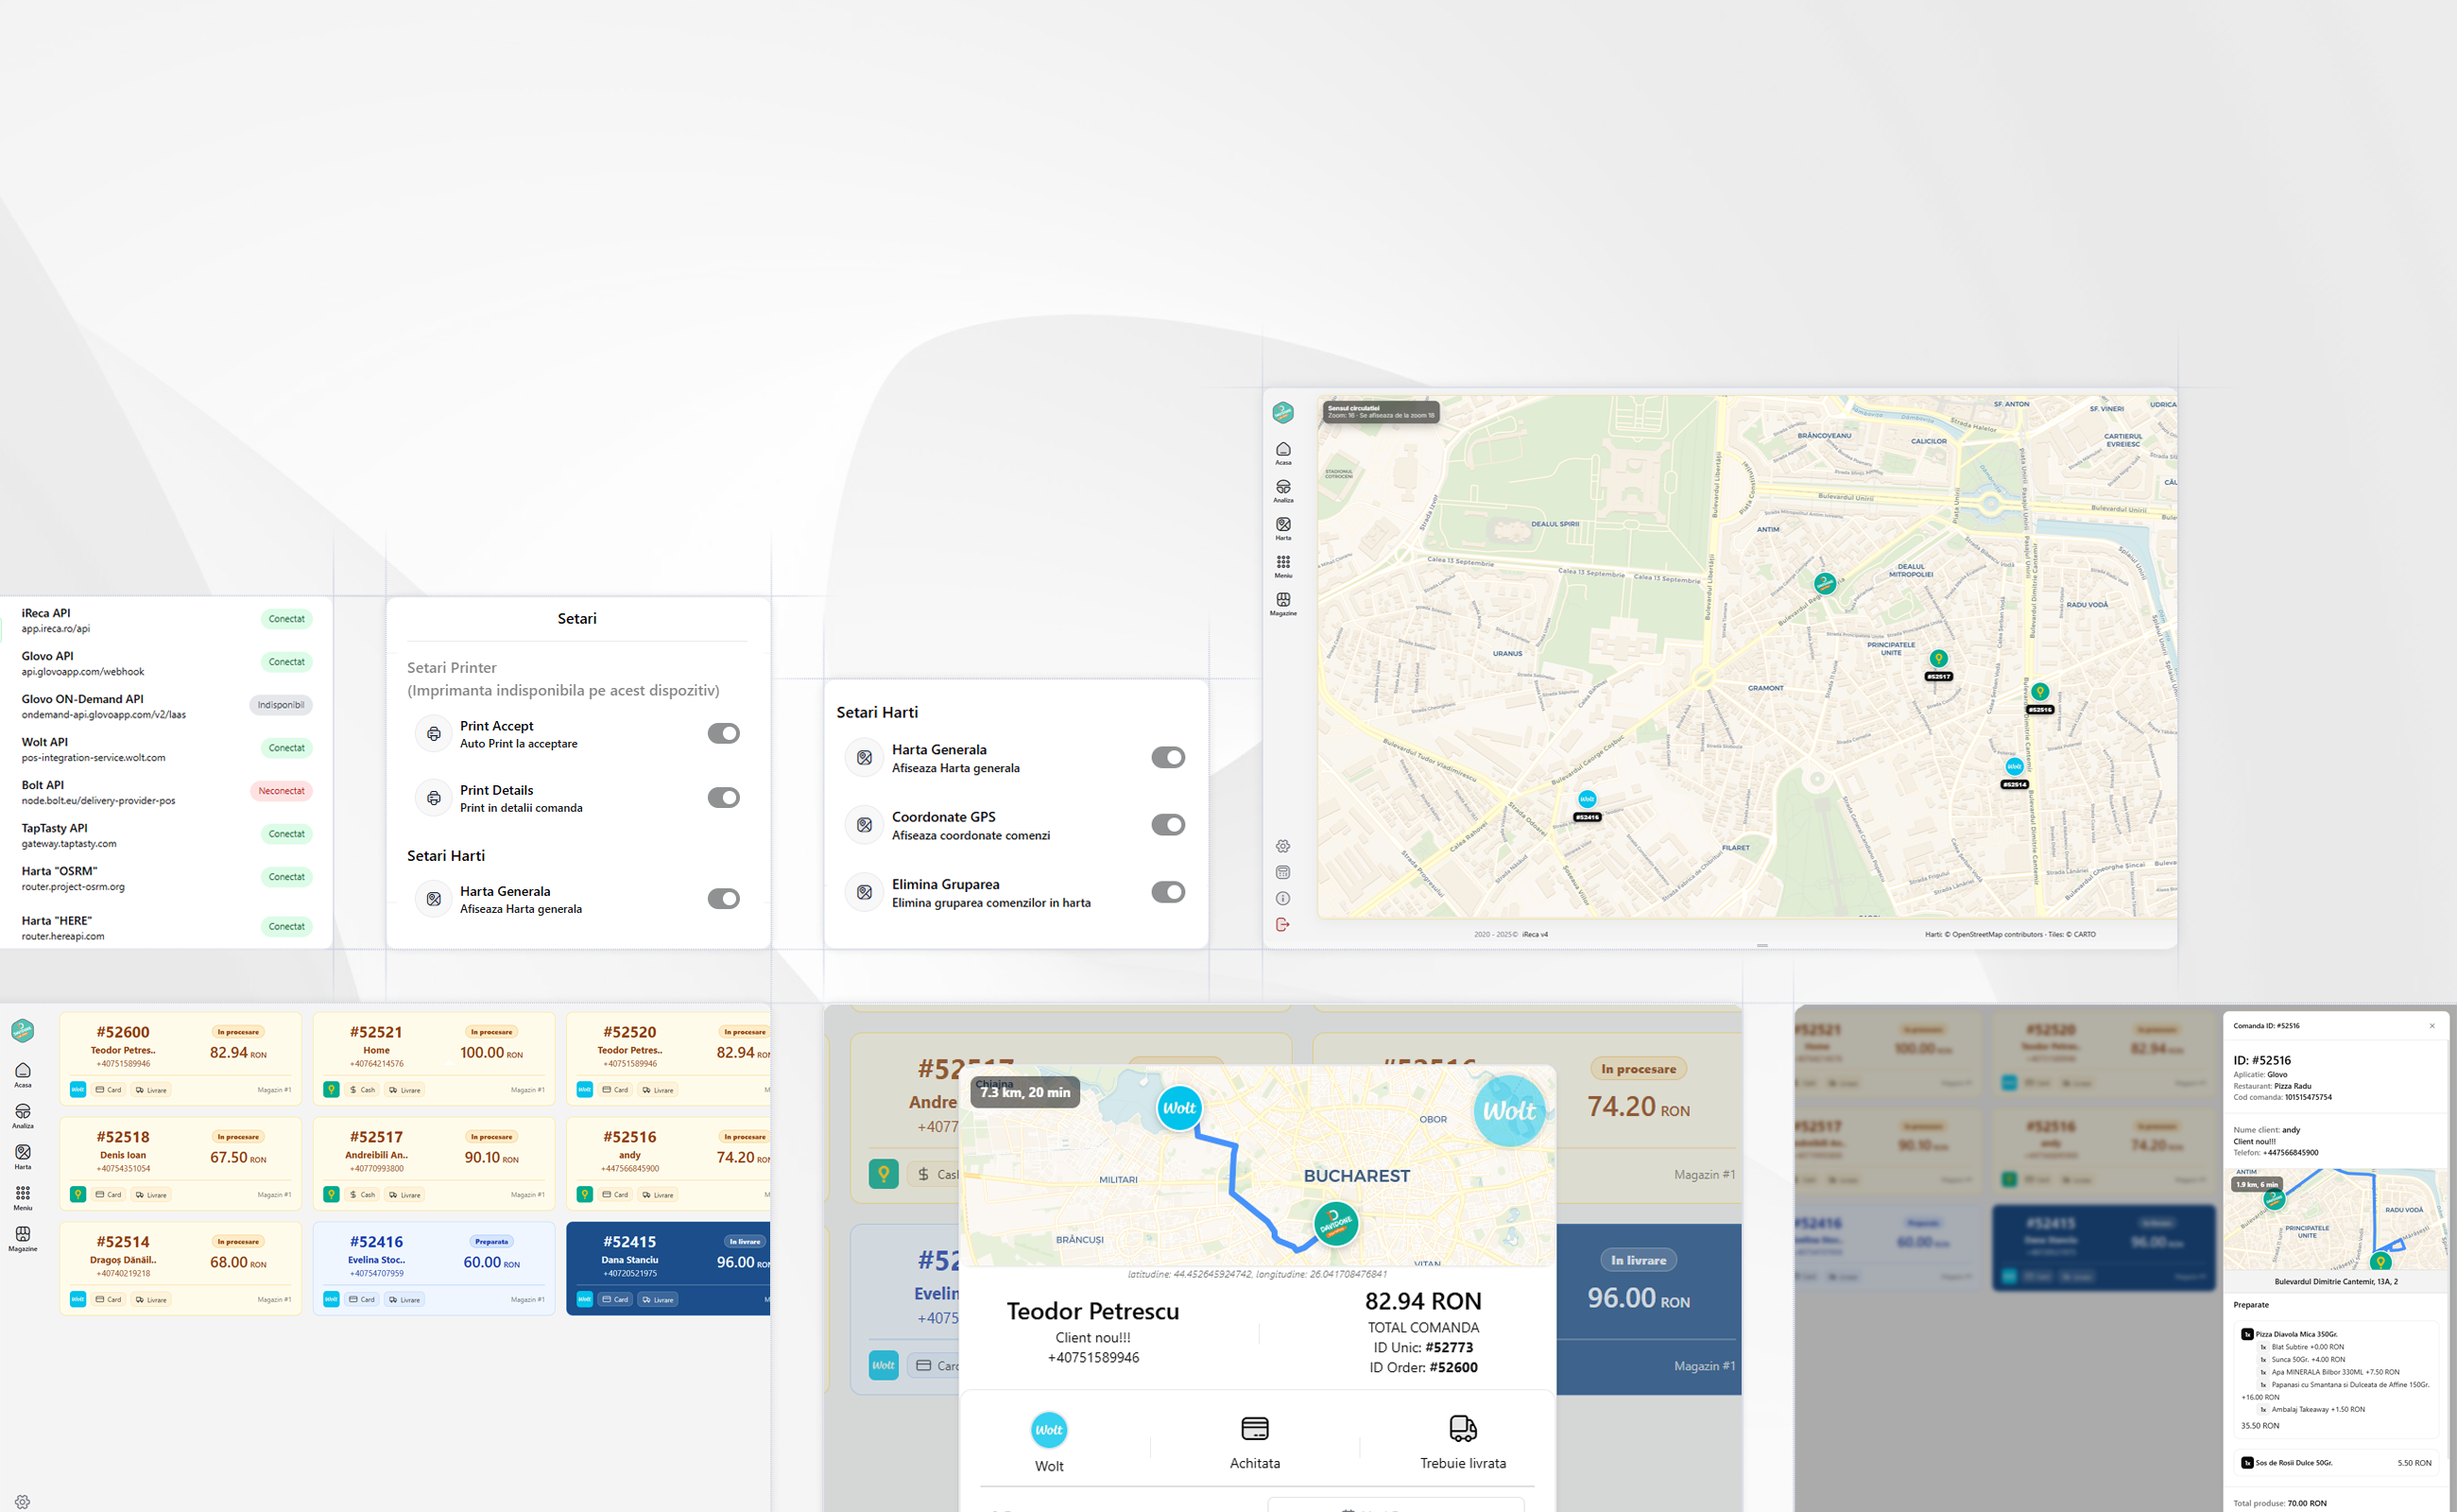Open Analiza in the map window sidebar

click(1283, 489)
